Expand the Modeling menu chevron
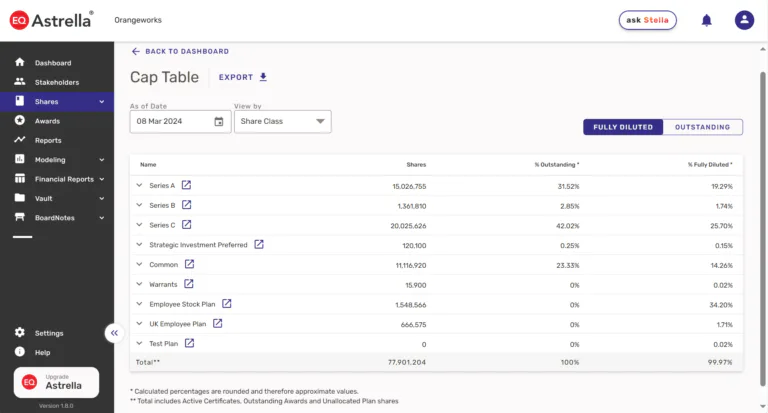This screenshot has height=413, width=768. [102, 160]
